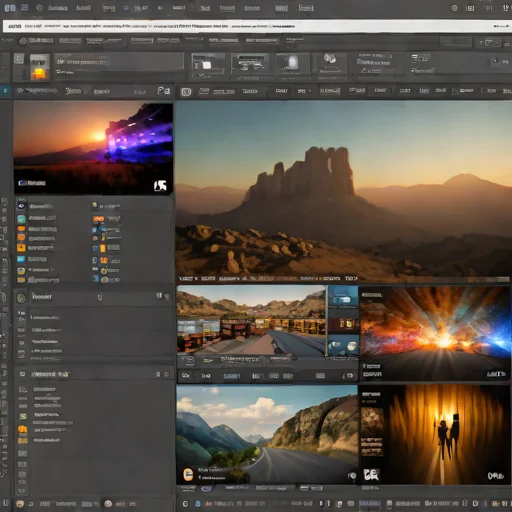Click the orange lightning-bolt square icon in left list
512x512 pixels.
21,248
